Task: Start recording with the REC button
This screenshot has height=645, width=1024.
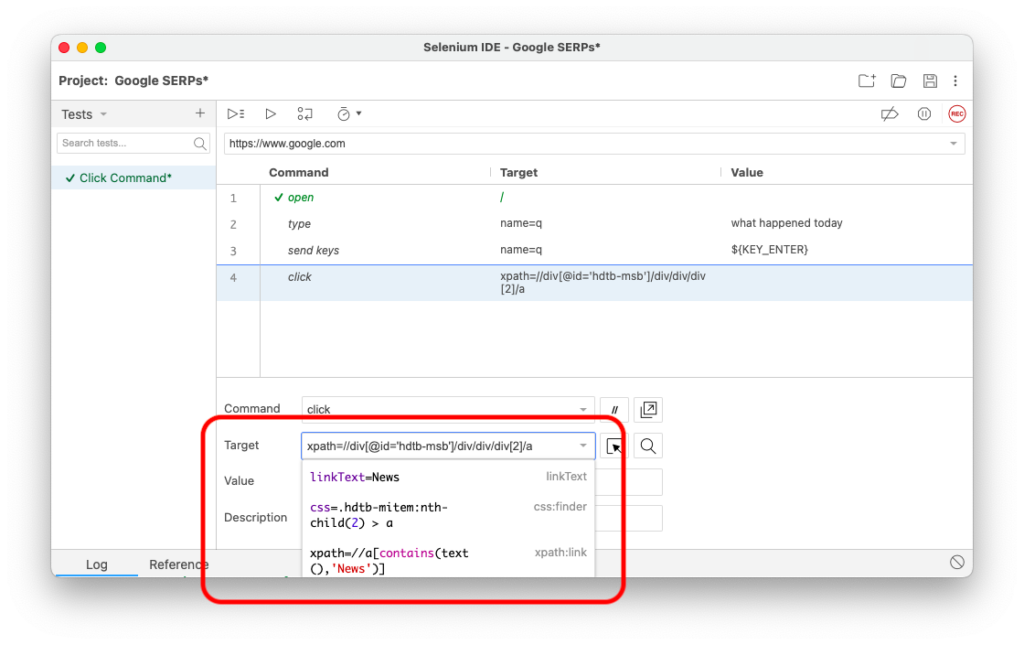Action: 957,114
